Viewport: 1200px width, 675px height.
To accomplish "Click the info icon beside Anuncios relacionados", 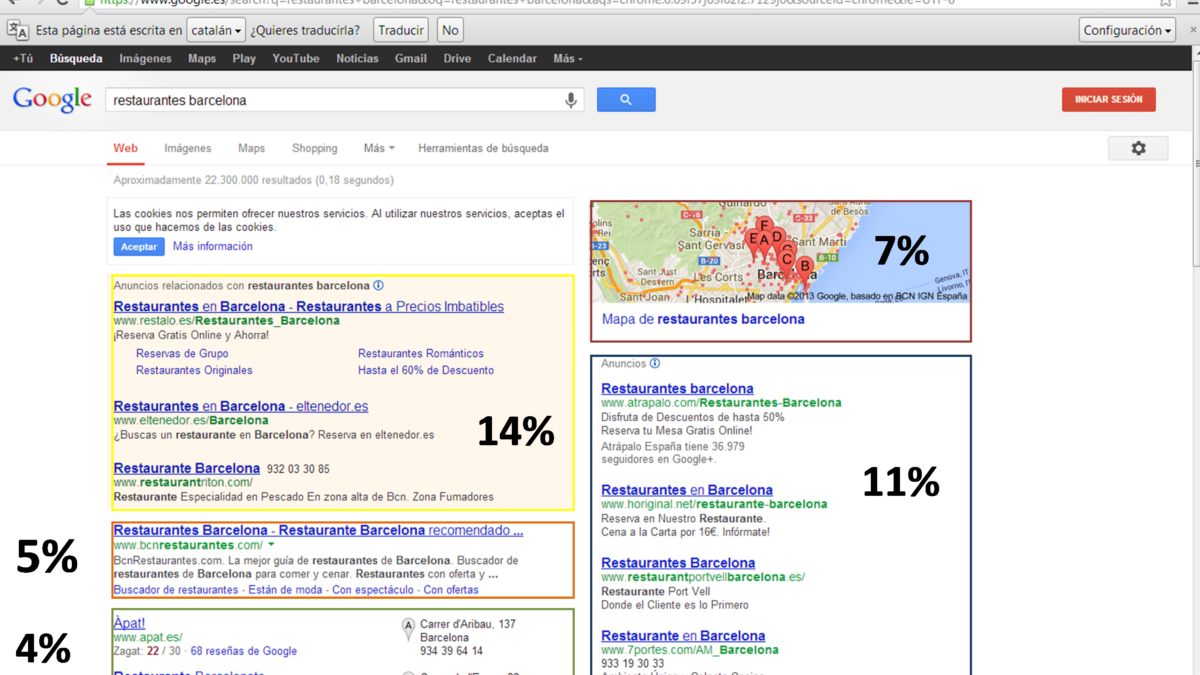I will [x=379, y=286].
